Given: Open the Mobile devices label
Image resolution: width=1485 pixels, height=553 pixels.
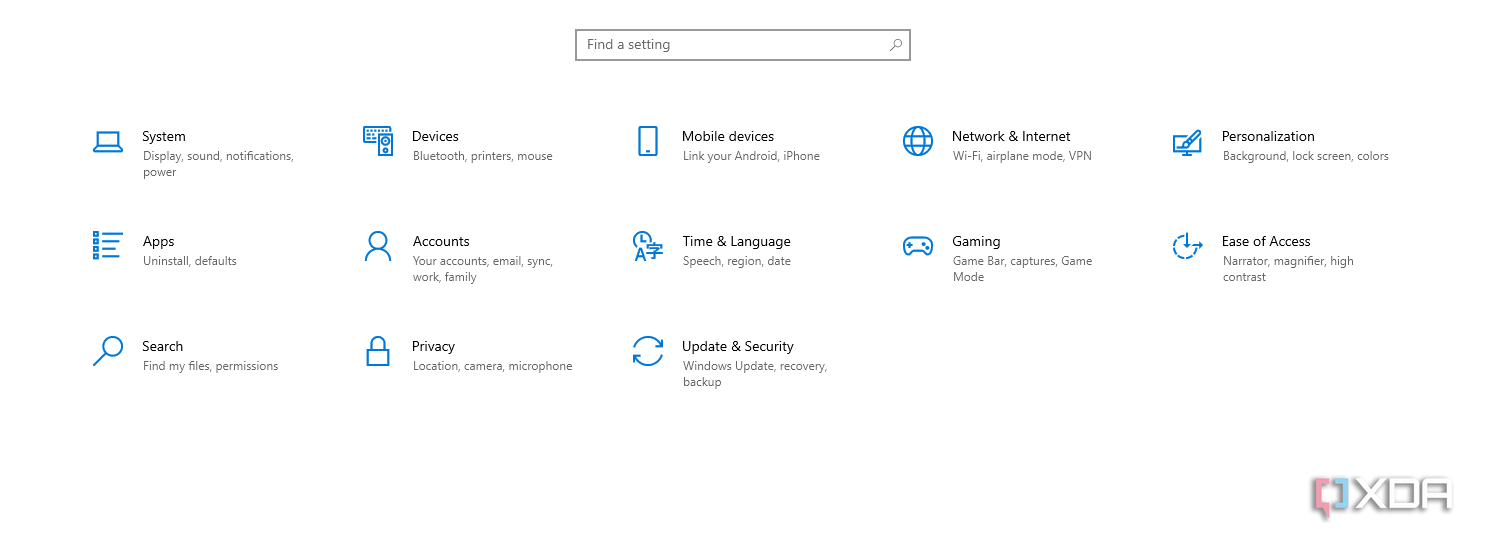Looking at the screenshot, I should click(728, 137).
